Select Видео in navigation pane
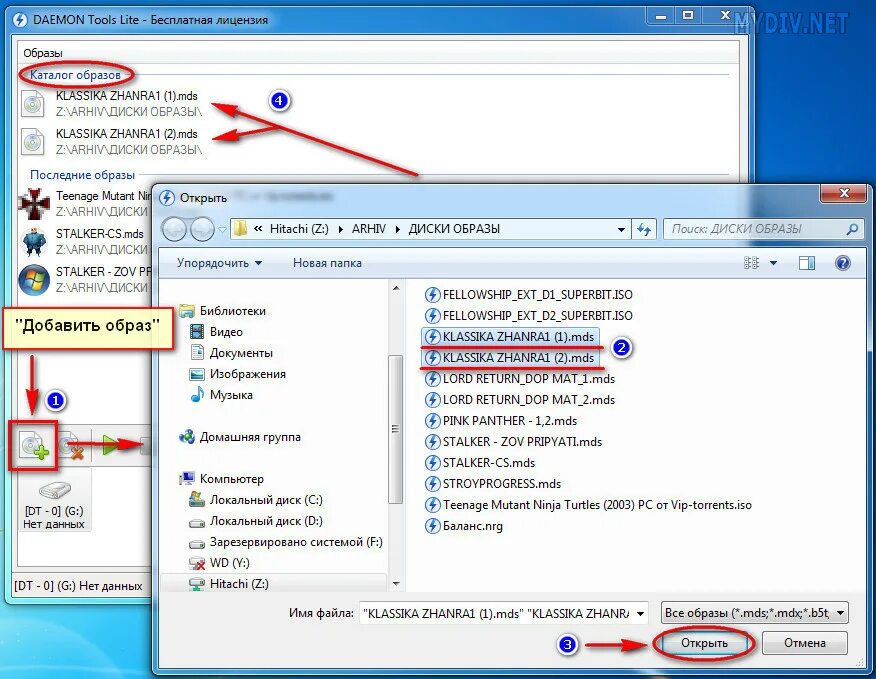This screenshot has height=679, width=876. click(217, 332)
